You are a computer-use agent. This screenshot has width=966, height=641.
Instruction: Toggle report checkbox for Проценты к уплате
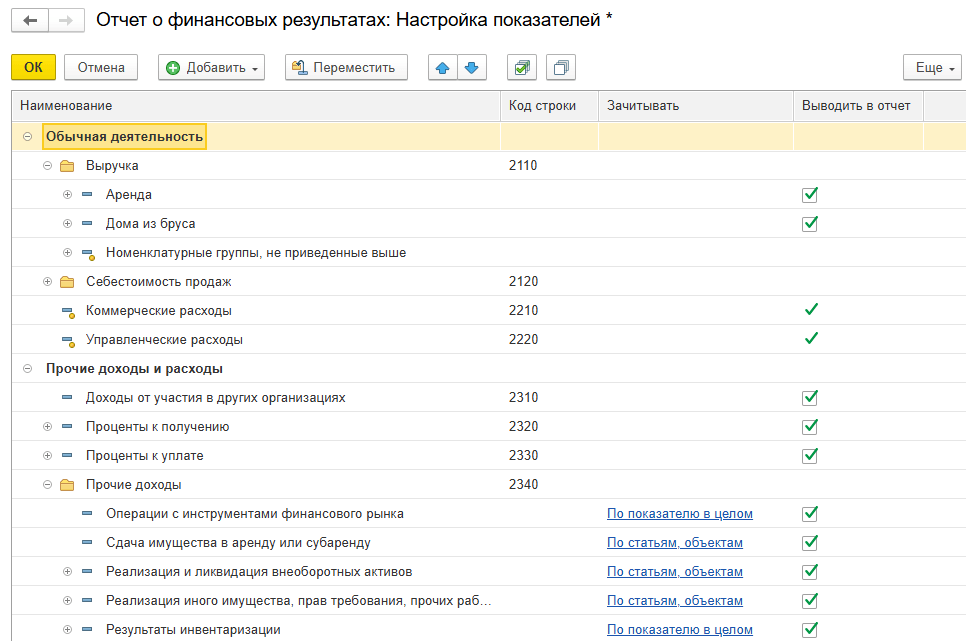tap(810, 456)
